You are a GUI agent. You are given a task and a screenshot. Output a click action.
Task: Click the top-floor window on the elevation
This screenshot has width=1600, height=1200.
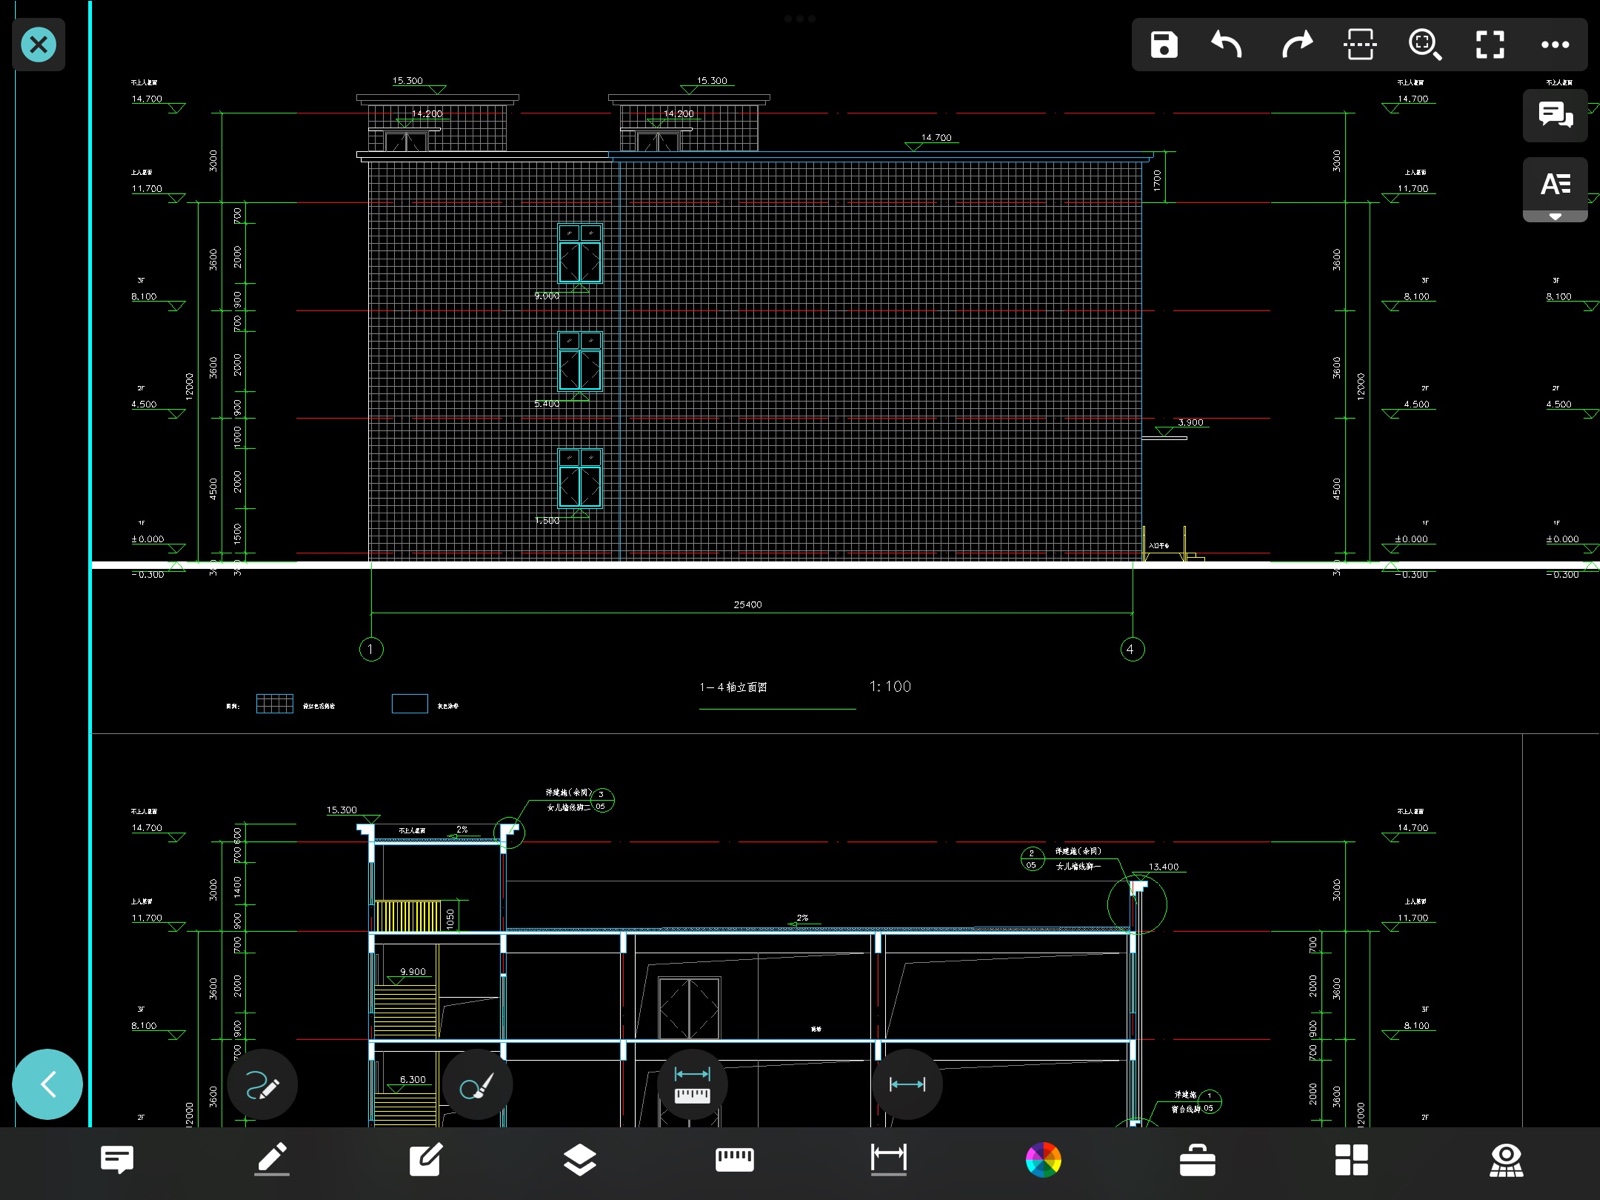point(580,253)
